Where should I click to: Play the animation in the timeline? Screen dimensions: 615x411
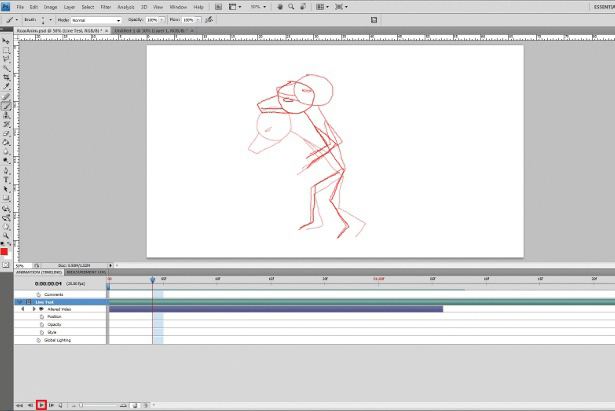coord(42,405)
